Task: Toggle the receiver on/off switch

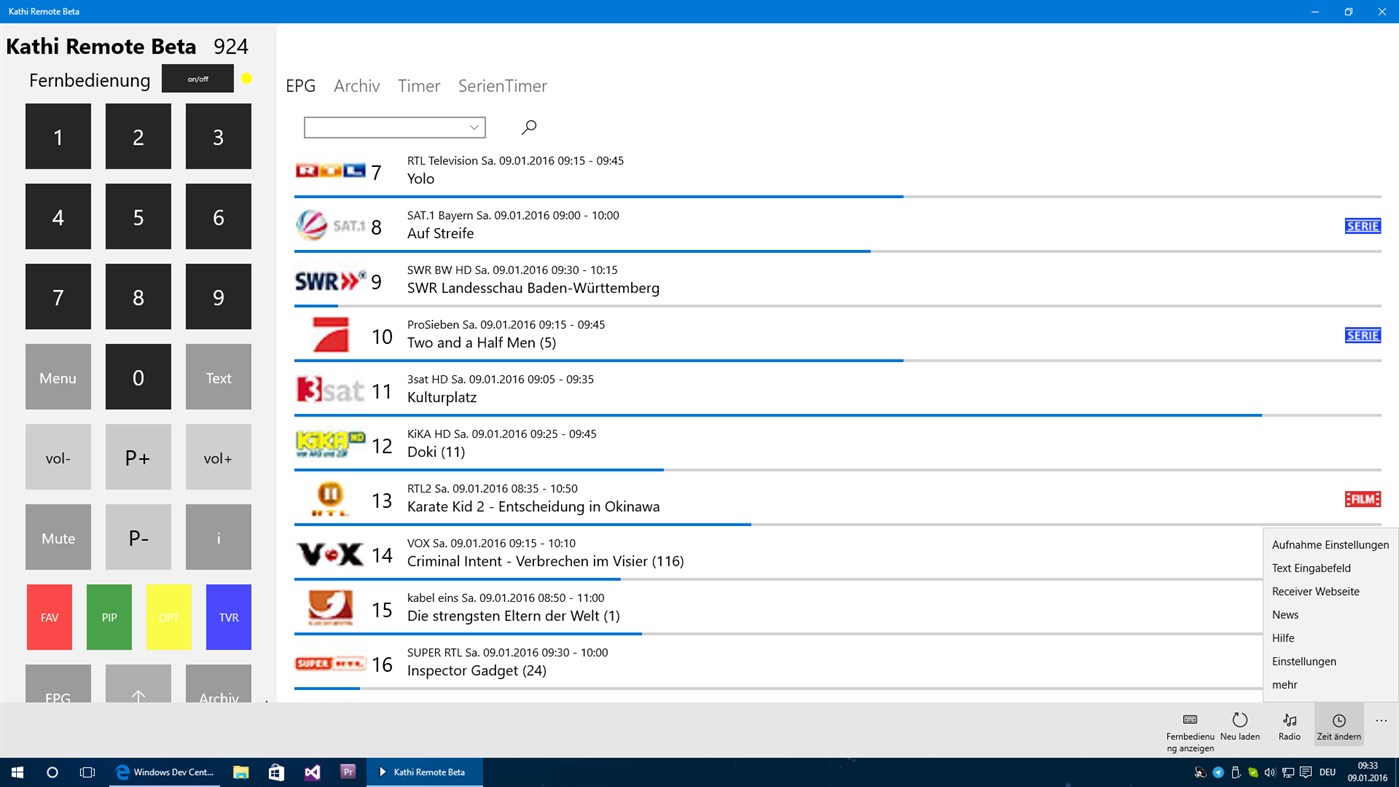Action: (197, 78)
